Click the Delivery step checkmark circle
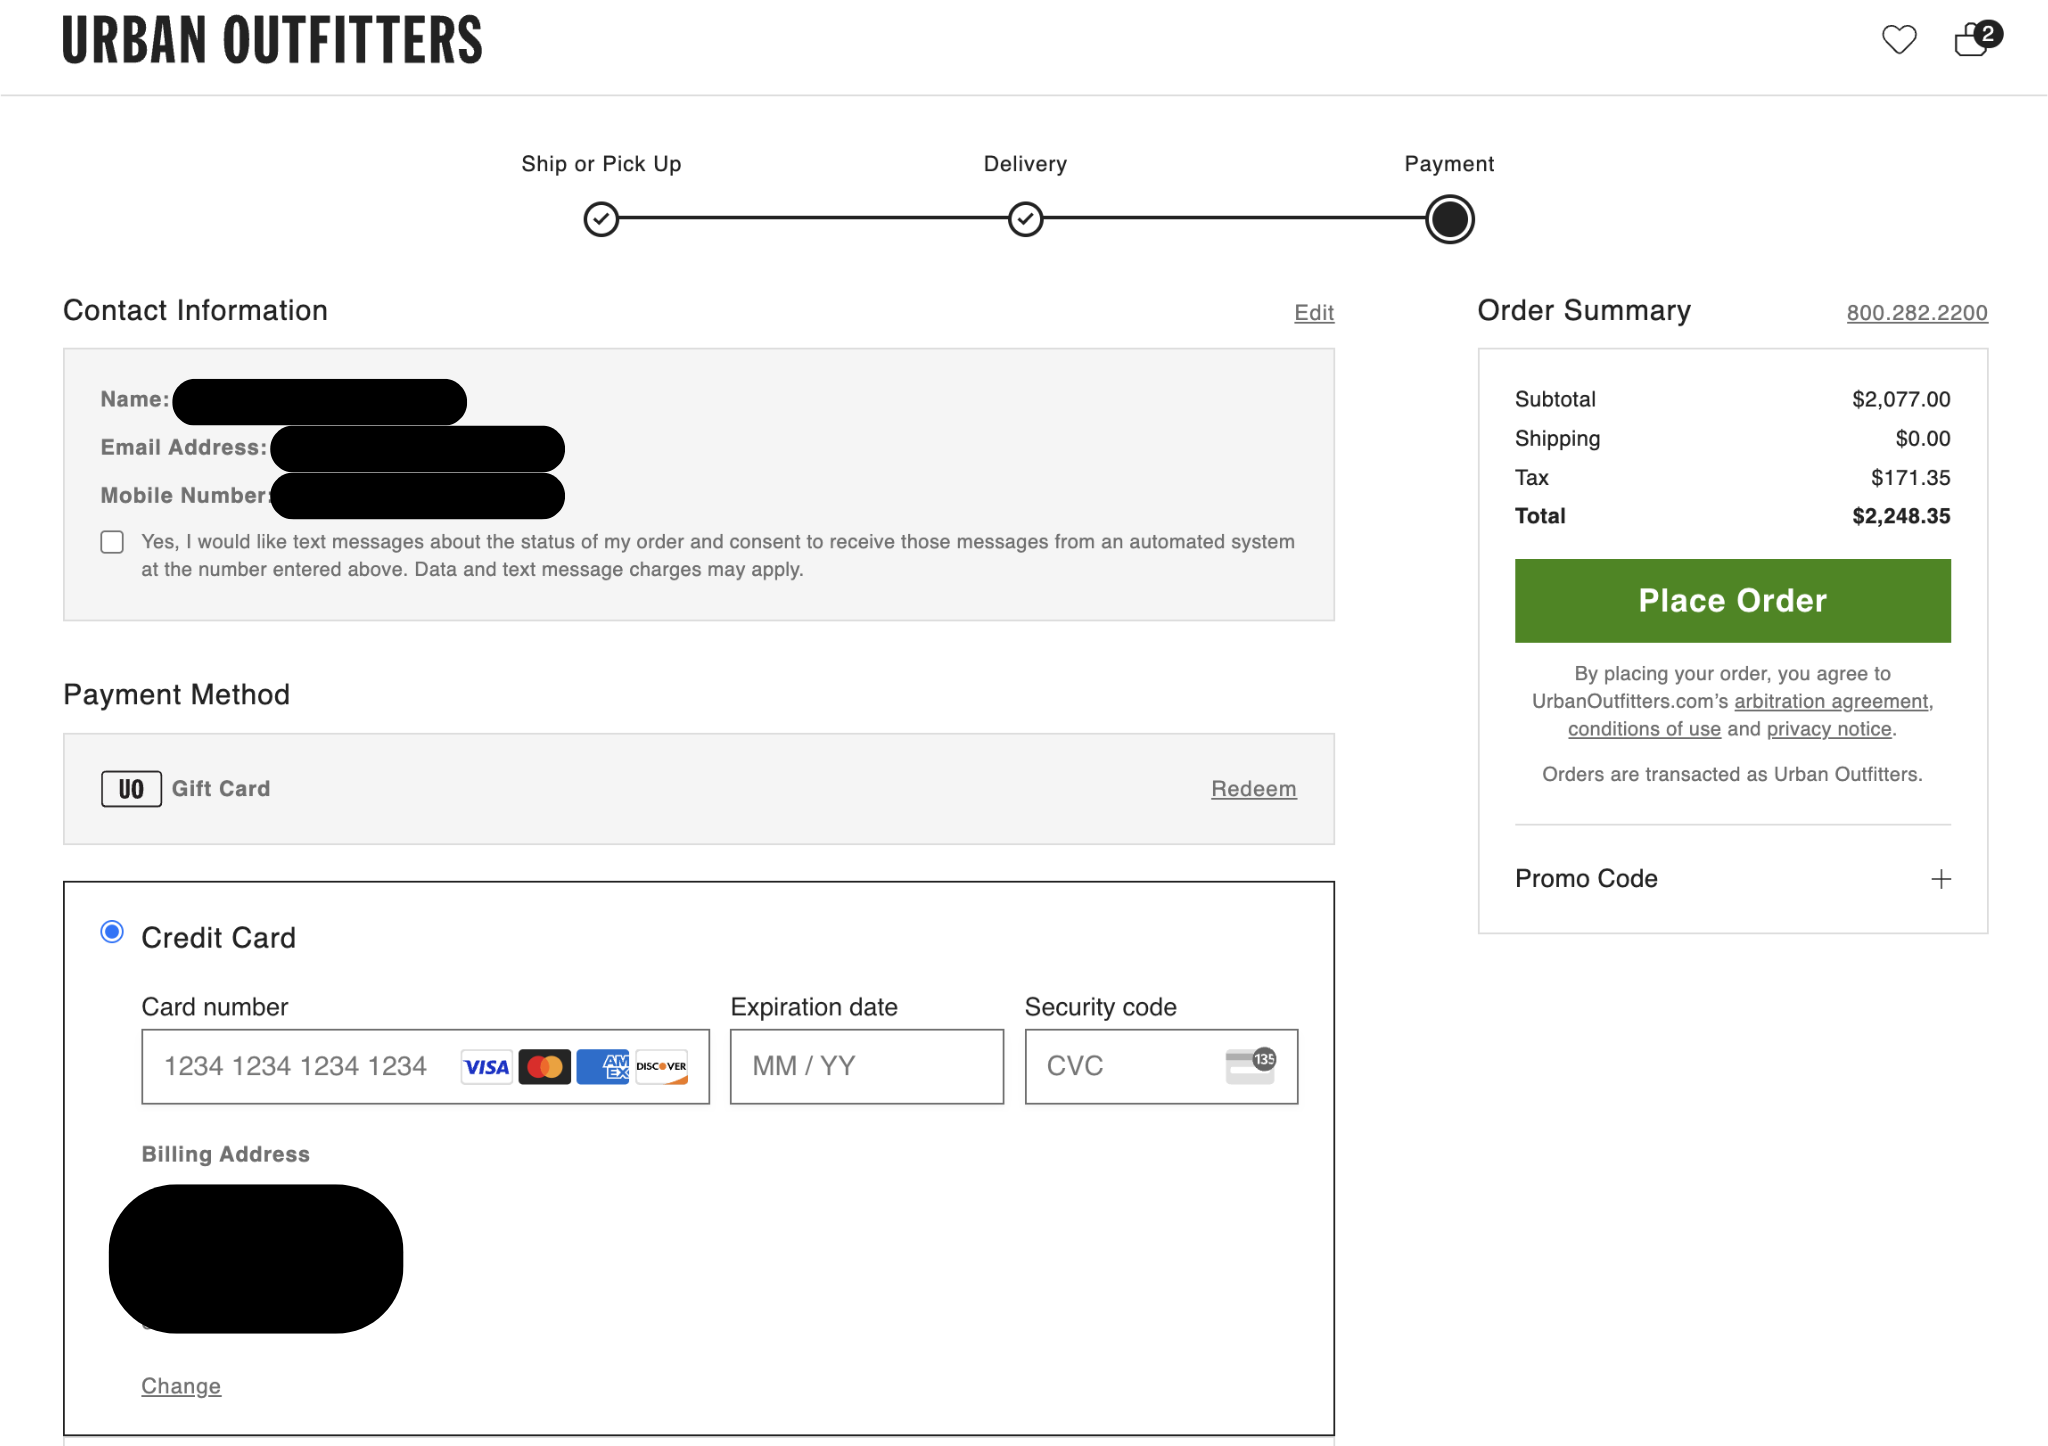 1025,219
